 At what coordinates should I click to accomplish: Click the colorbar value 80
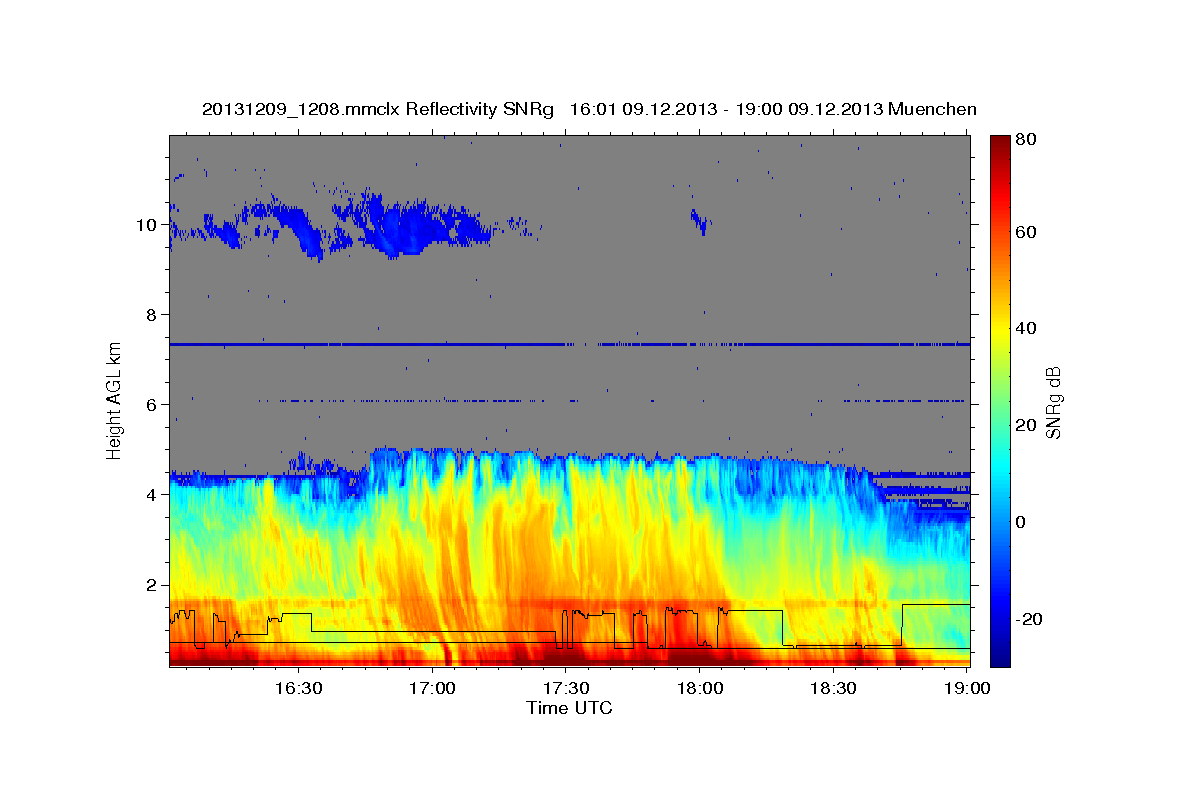pyautogui.click(x=1026, y=139)
